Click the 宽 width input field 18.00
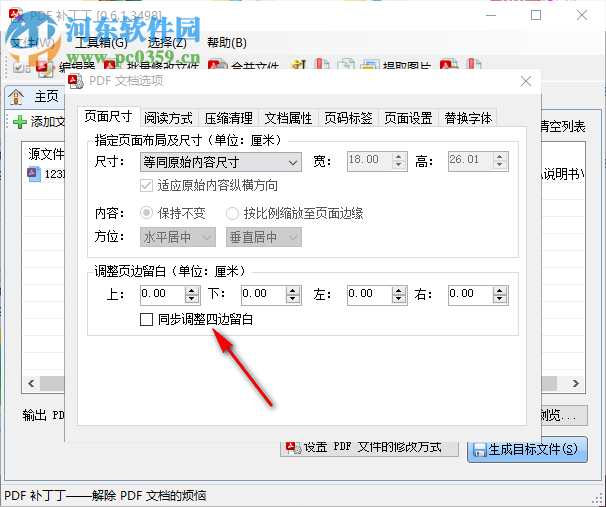 pos(369,162)
